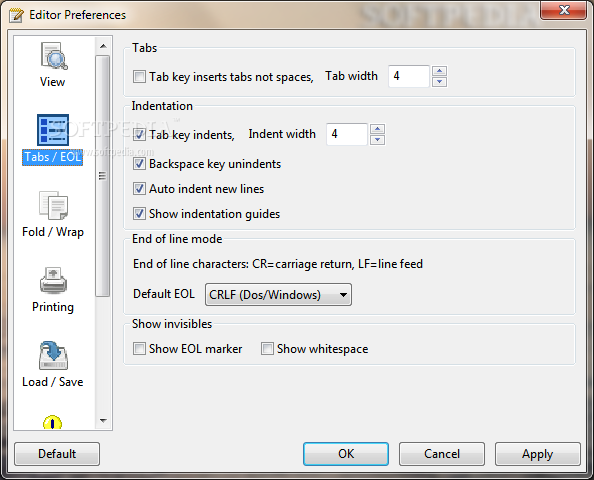Click the End of line characters description
This screenshot has width=594, height=480.
pos(278,264)
